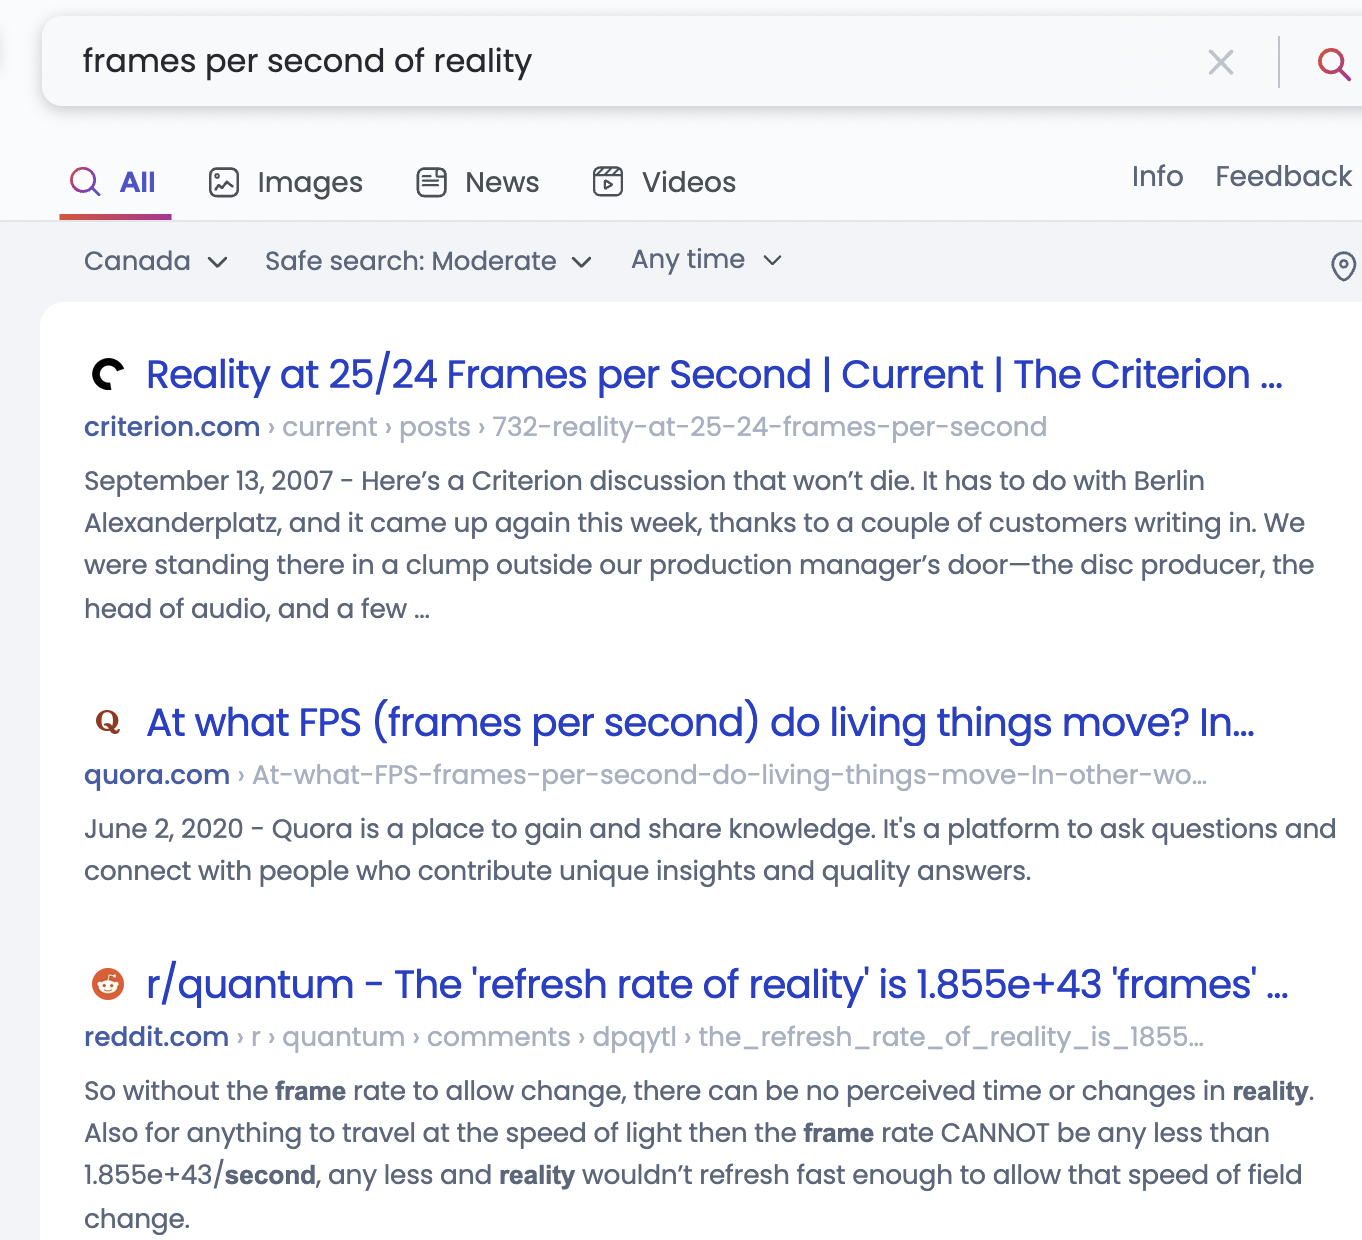
Task: Open r/quantum refresh rate of reality result
Action: [x=717, y=984]
